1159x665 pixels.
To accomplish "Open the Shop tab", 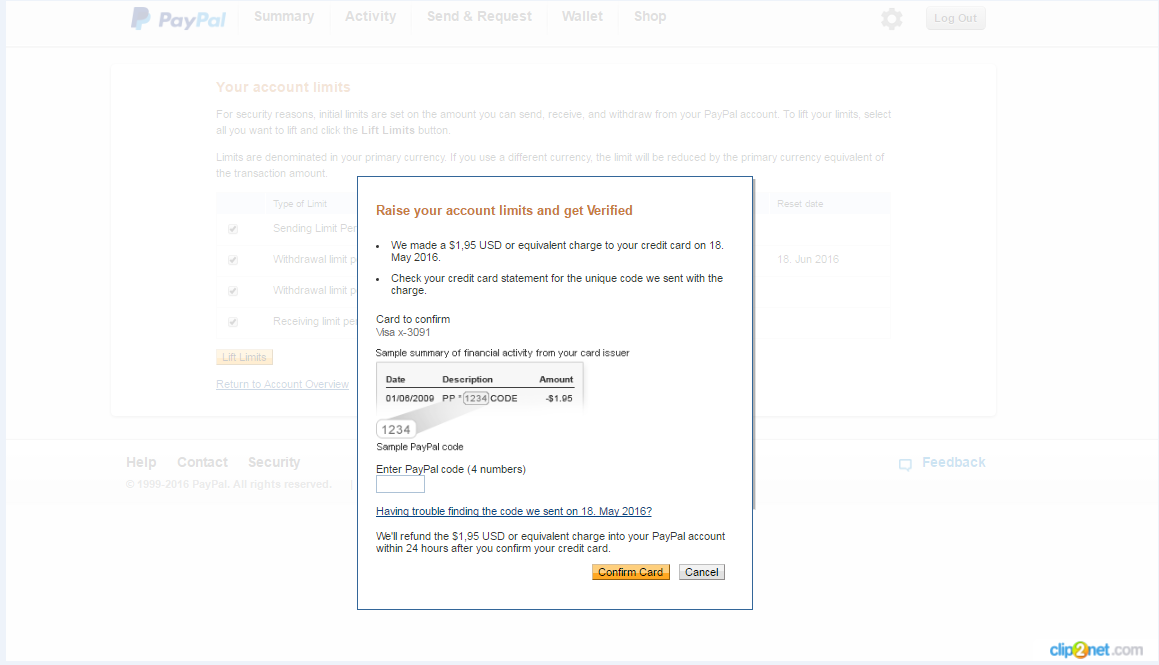I will (650, 16).
